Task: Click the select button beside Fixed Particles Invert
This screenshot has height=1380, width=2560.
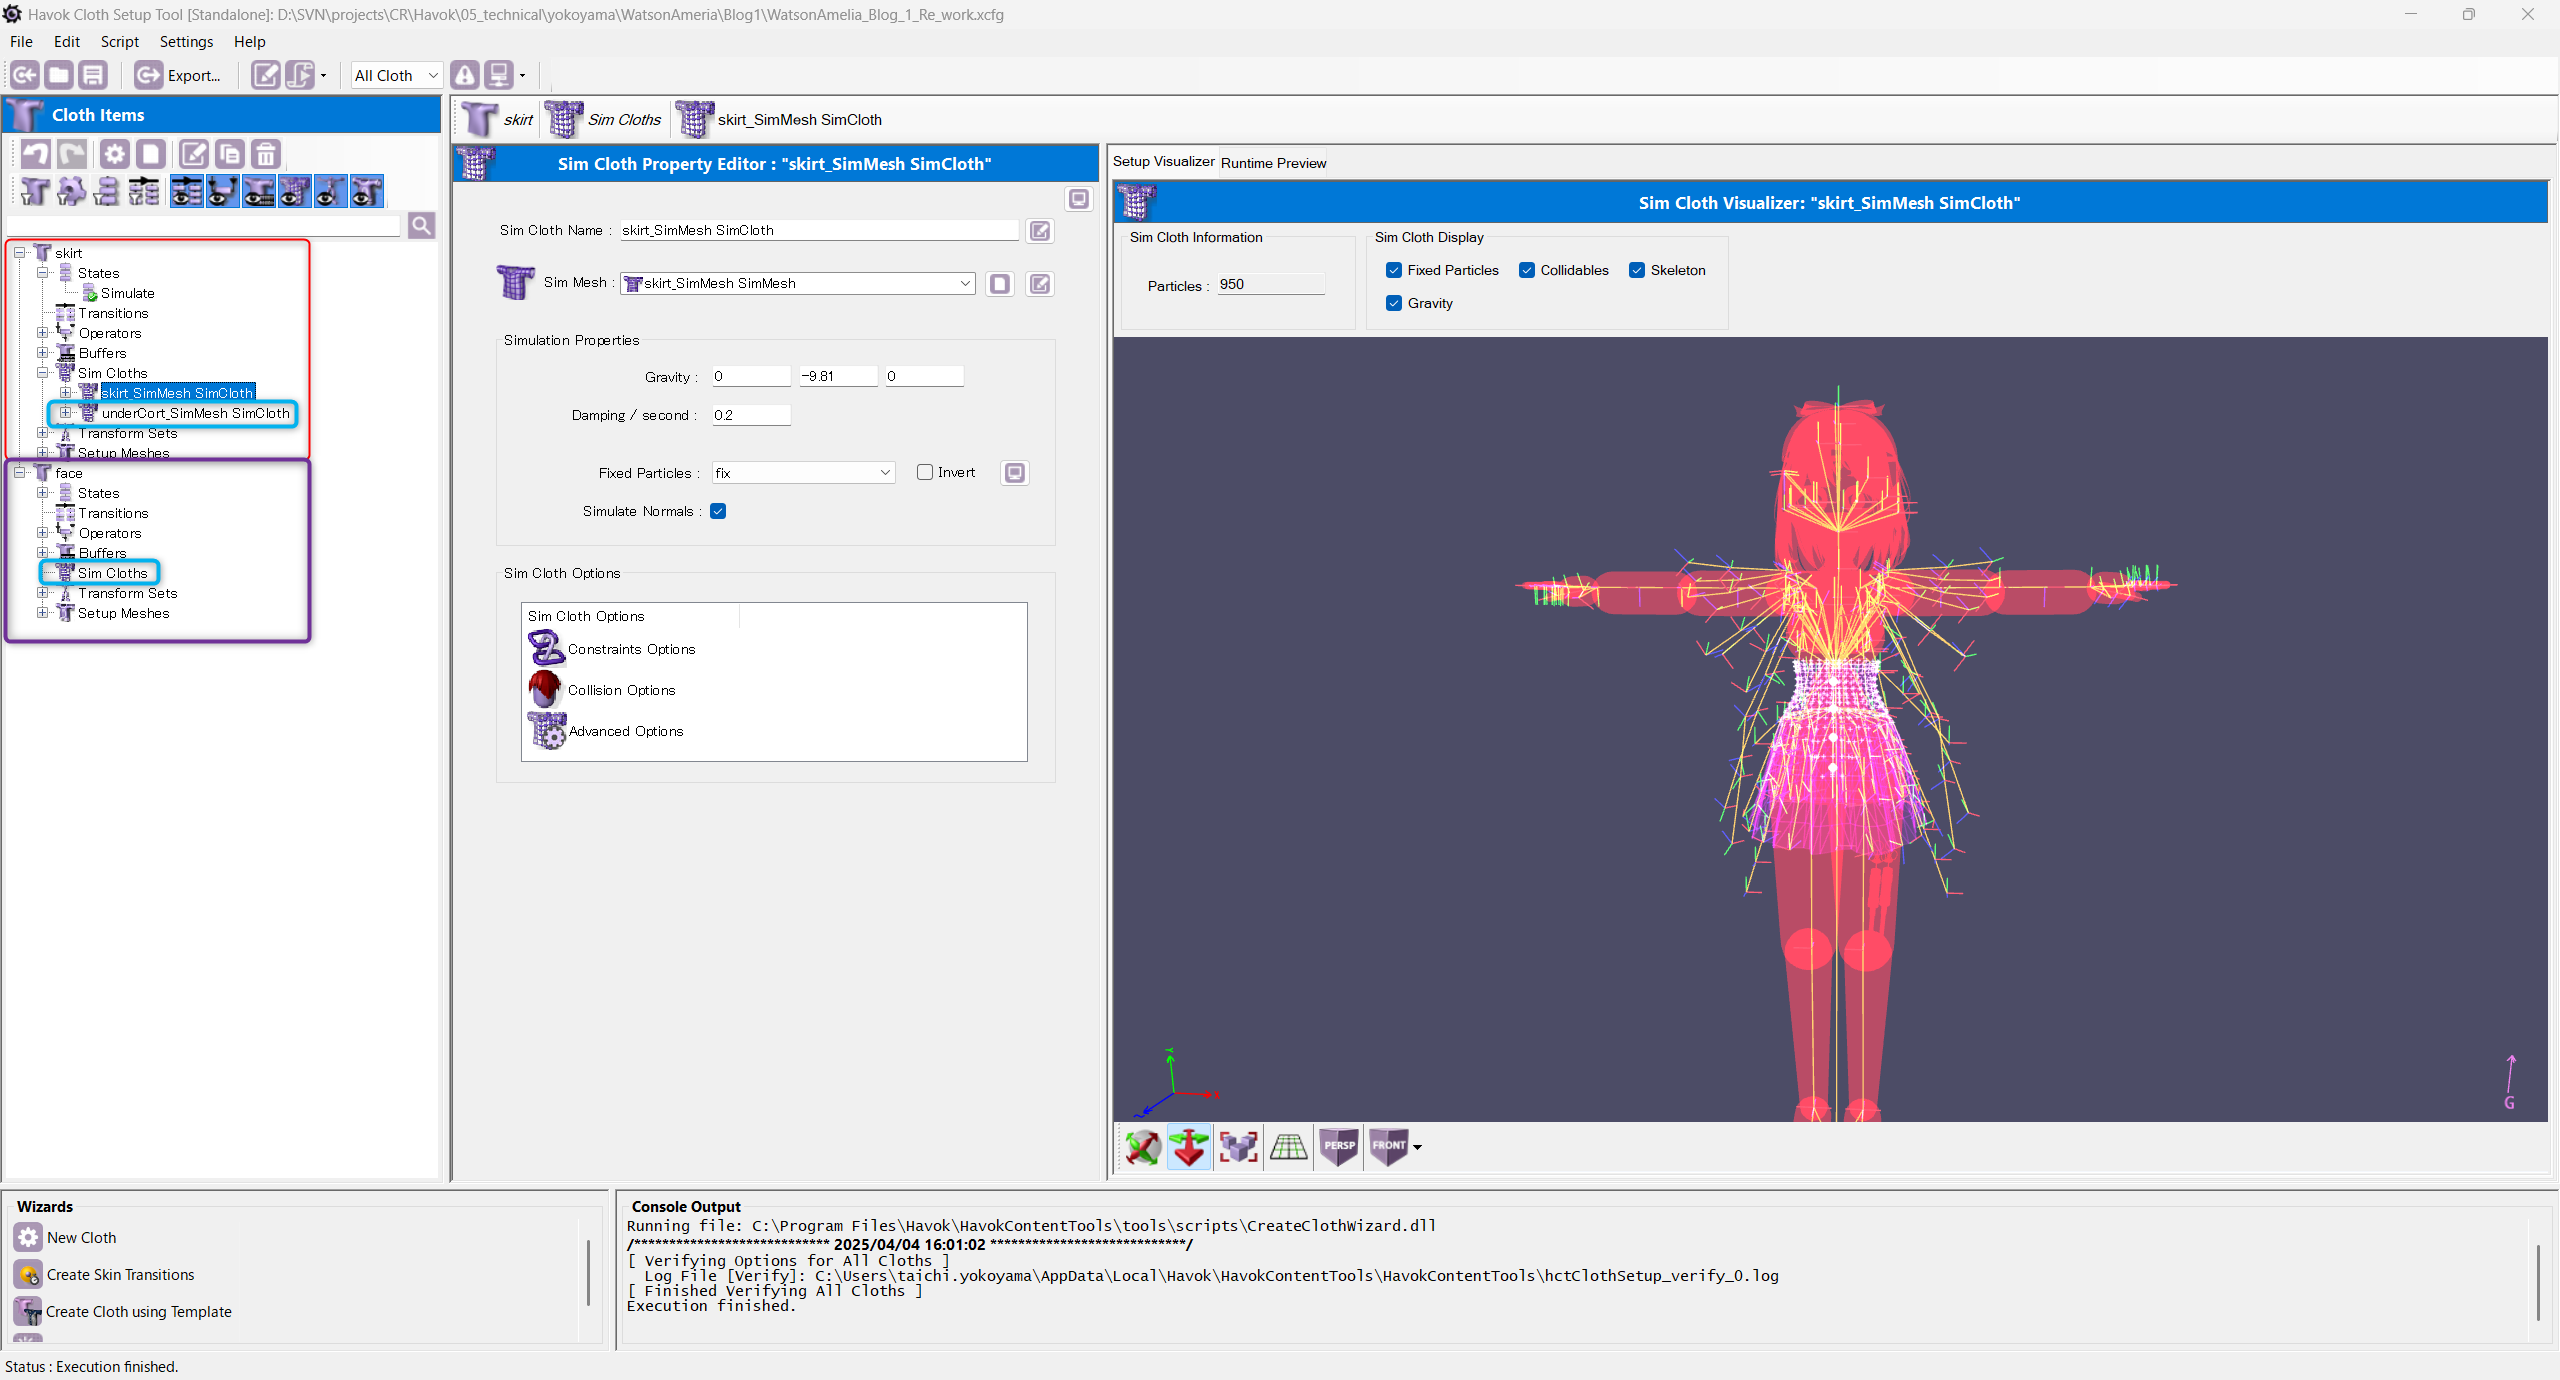Action: point(1015,473)
